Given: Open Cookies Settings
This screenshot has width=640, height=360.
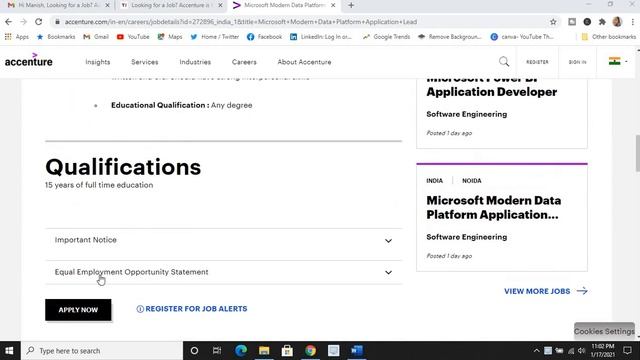Looking at the screenshot, I should pyautogui.click(x=604, y=331).
